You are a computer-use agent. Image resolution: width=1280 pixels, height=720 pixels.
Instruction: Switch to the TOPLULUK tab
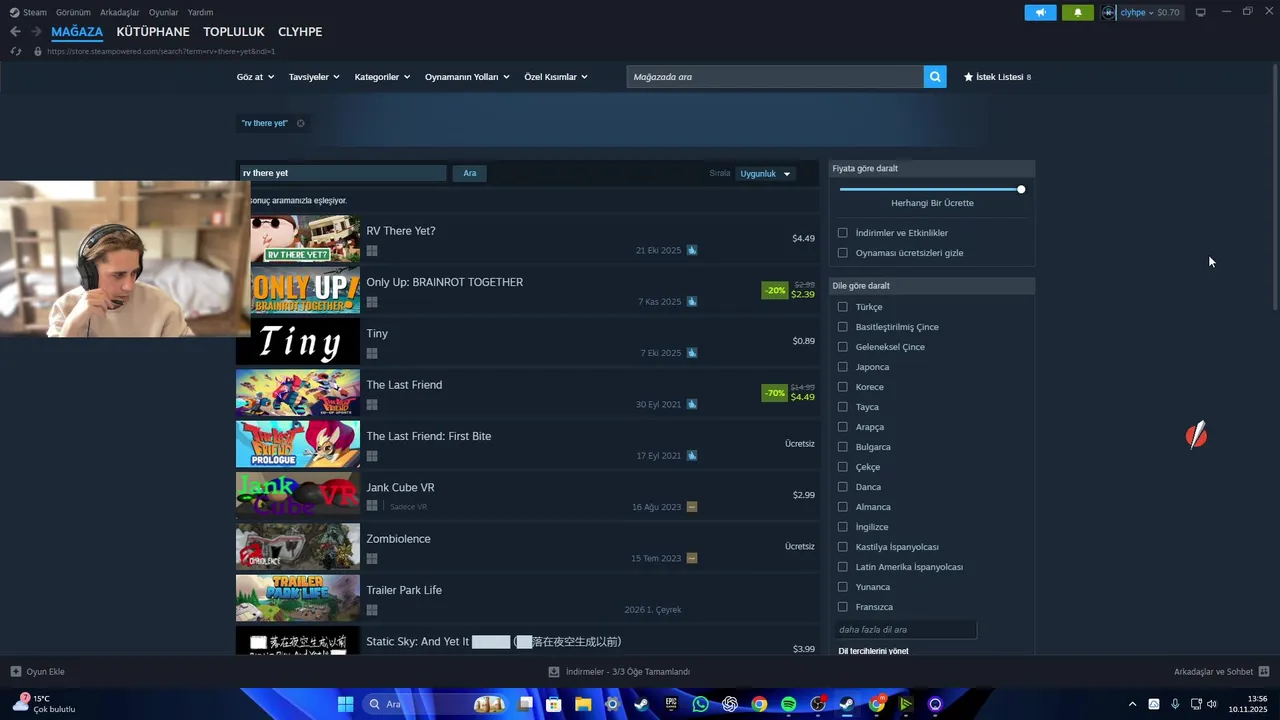[234, 32]
